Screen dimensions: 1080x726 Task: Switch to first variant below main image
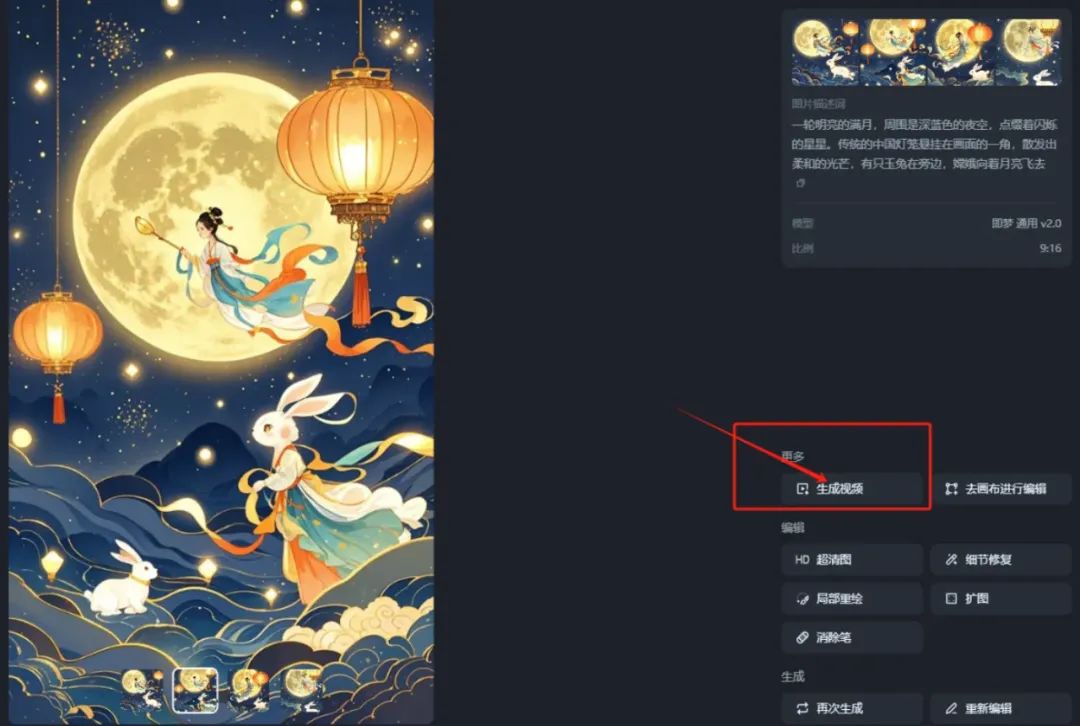143,689
